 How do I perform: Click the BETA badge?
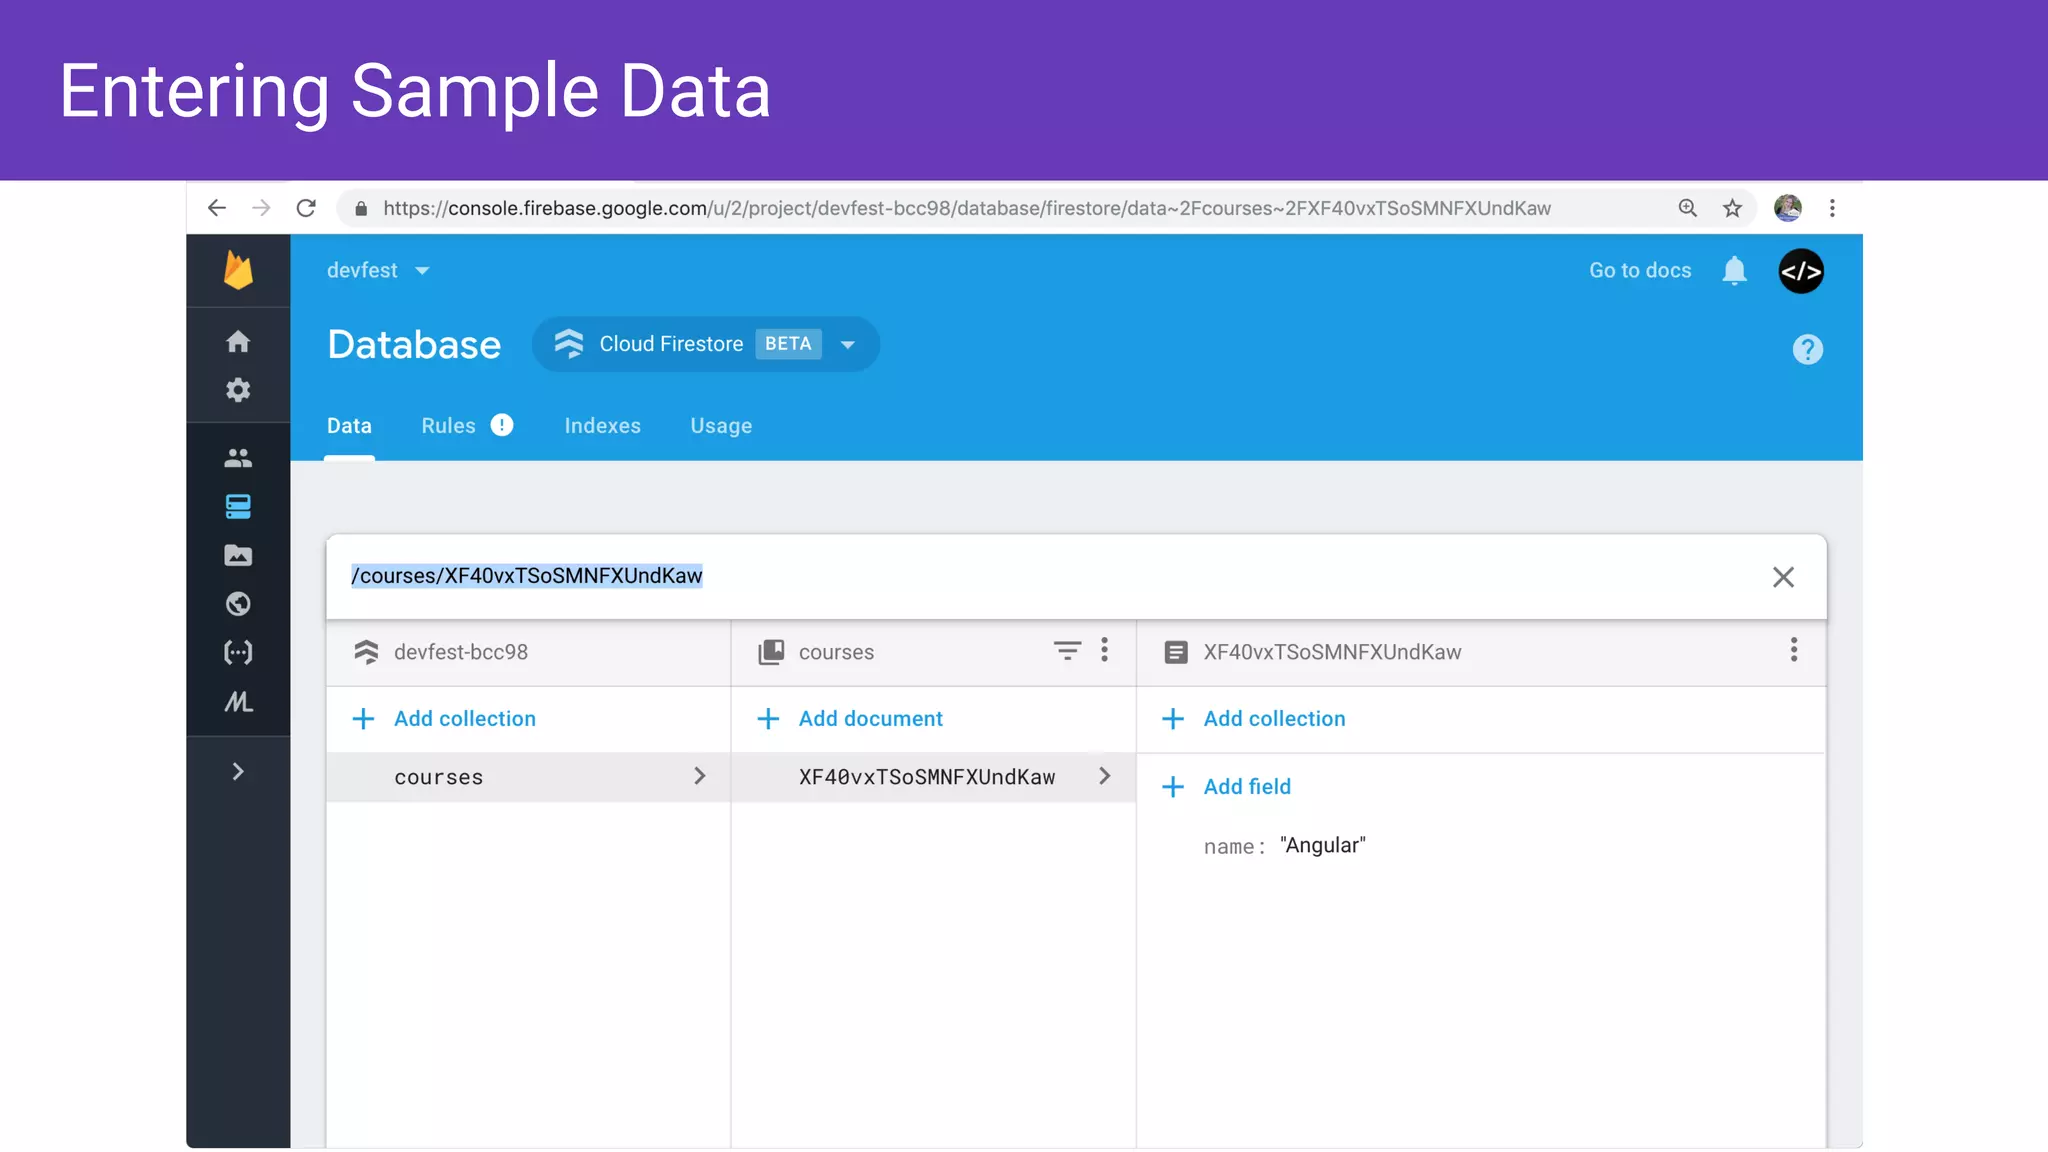[788, 344]
